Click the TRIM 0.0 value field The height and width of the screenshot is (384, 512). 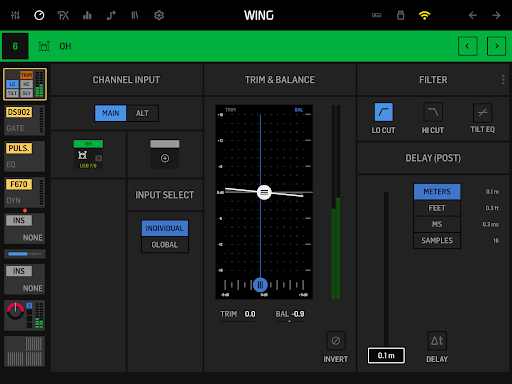[x=238, y=314]
